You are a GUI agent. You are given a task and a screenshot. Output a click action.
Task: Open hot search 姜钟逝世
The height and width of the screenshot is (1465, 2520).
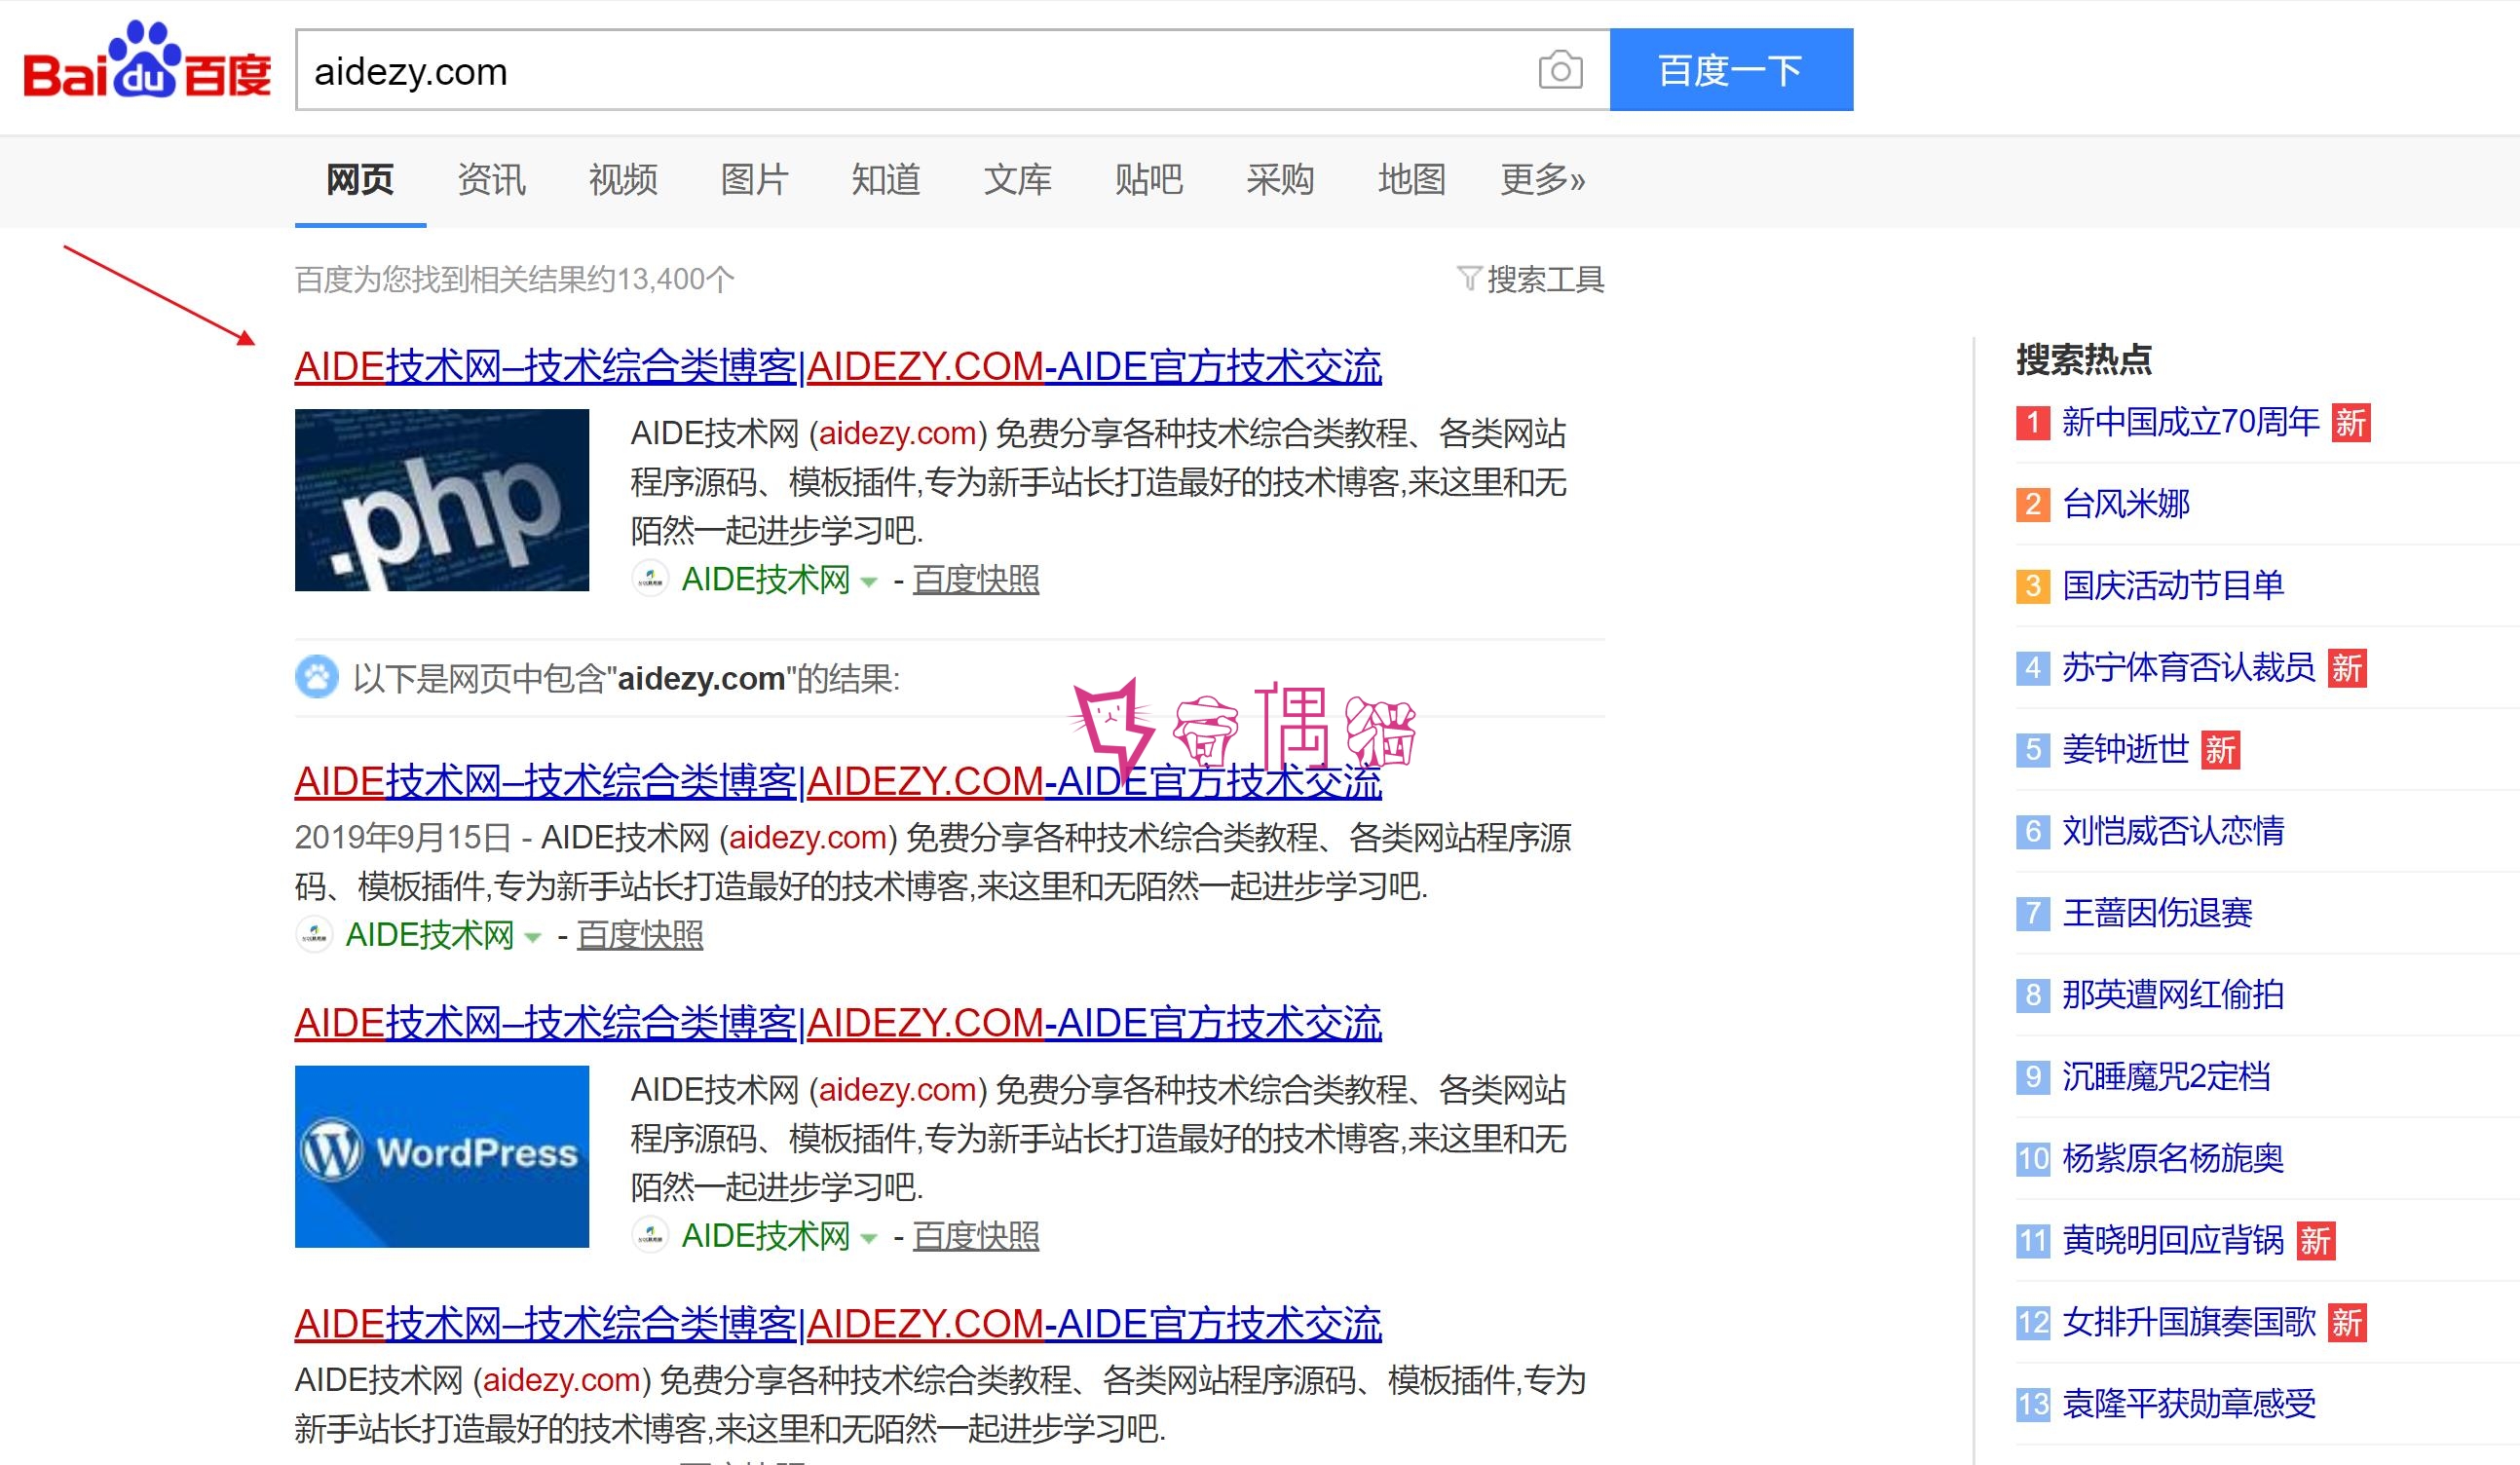(x=2126, y=749)
